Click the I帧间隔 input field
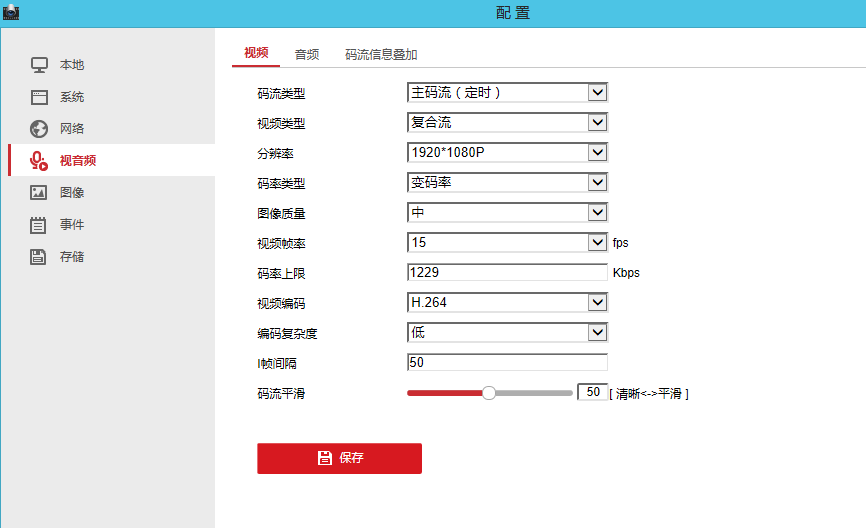The image size is (866, 528). 508,362
